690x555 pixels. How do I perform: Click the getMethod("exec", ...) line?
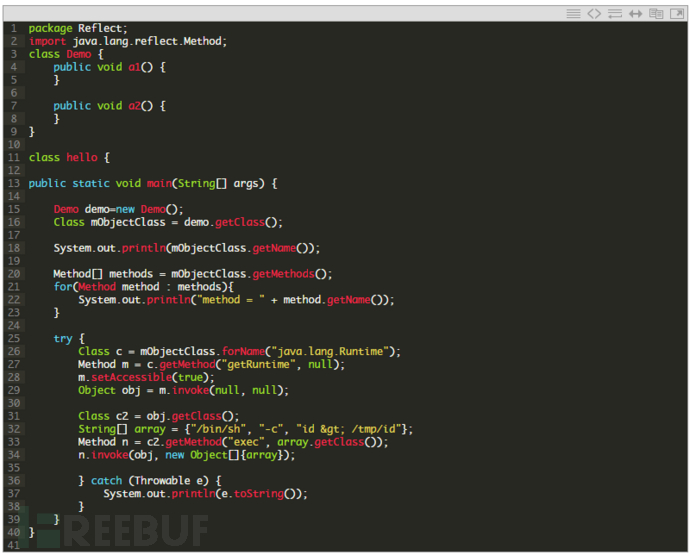(x=233, y=442)
